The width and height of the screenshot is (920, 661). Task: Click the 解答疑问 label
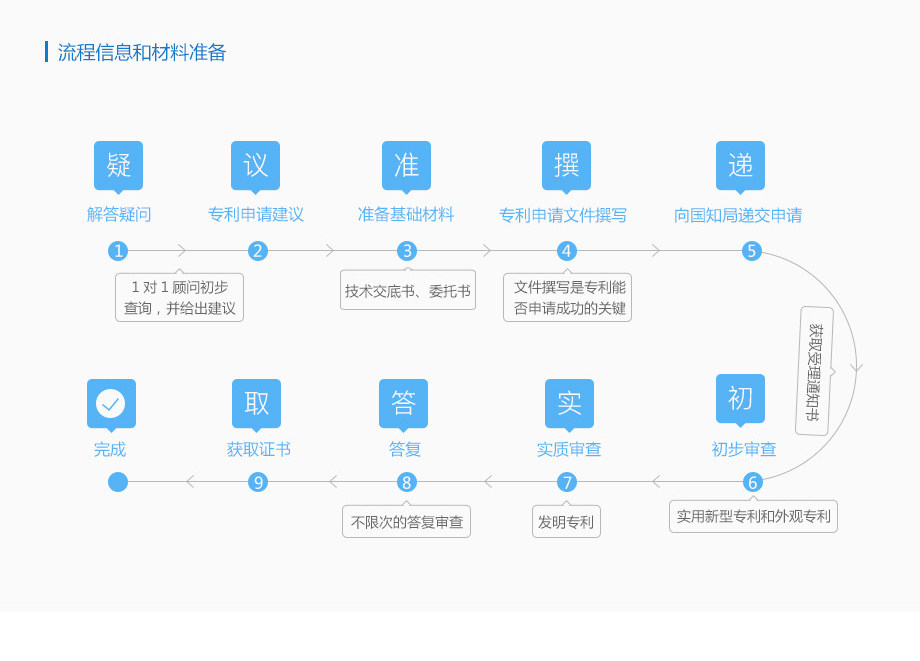click(x=119, y=215)
